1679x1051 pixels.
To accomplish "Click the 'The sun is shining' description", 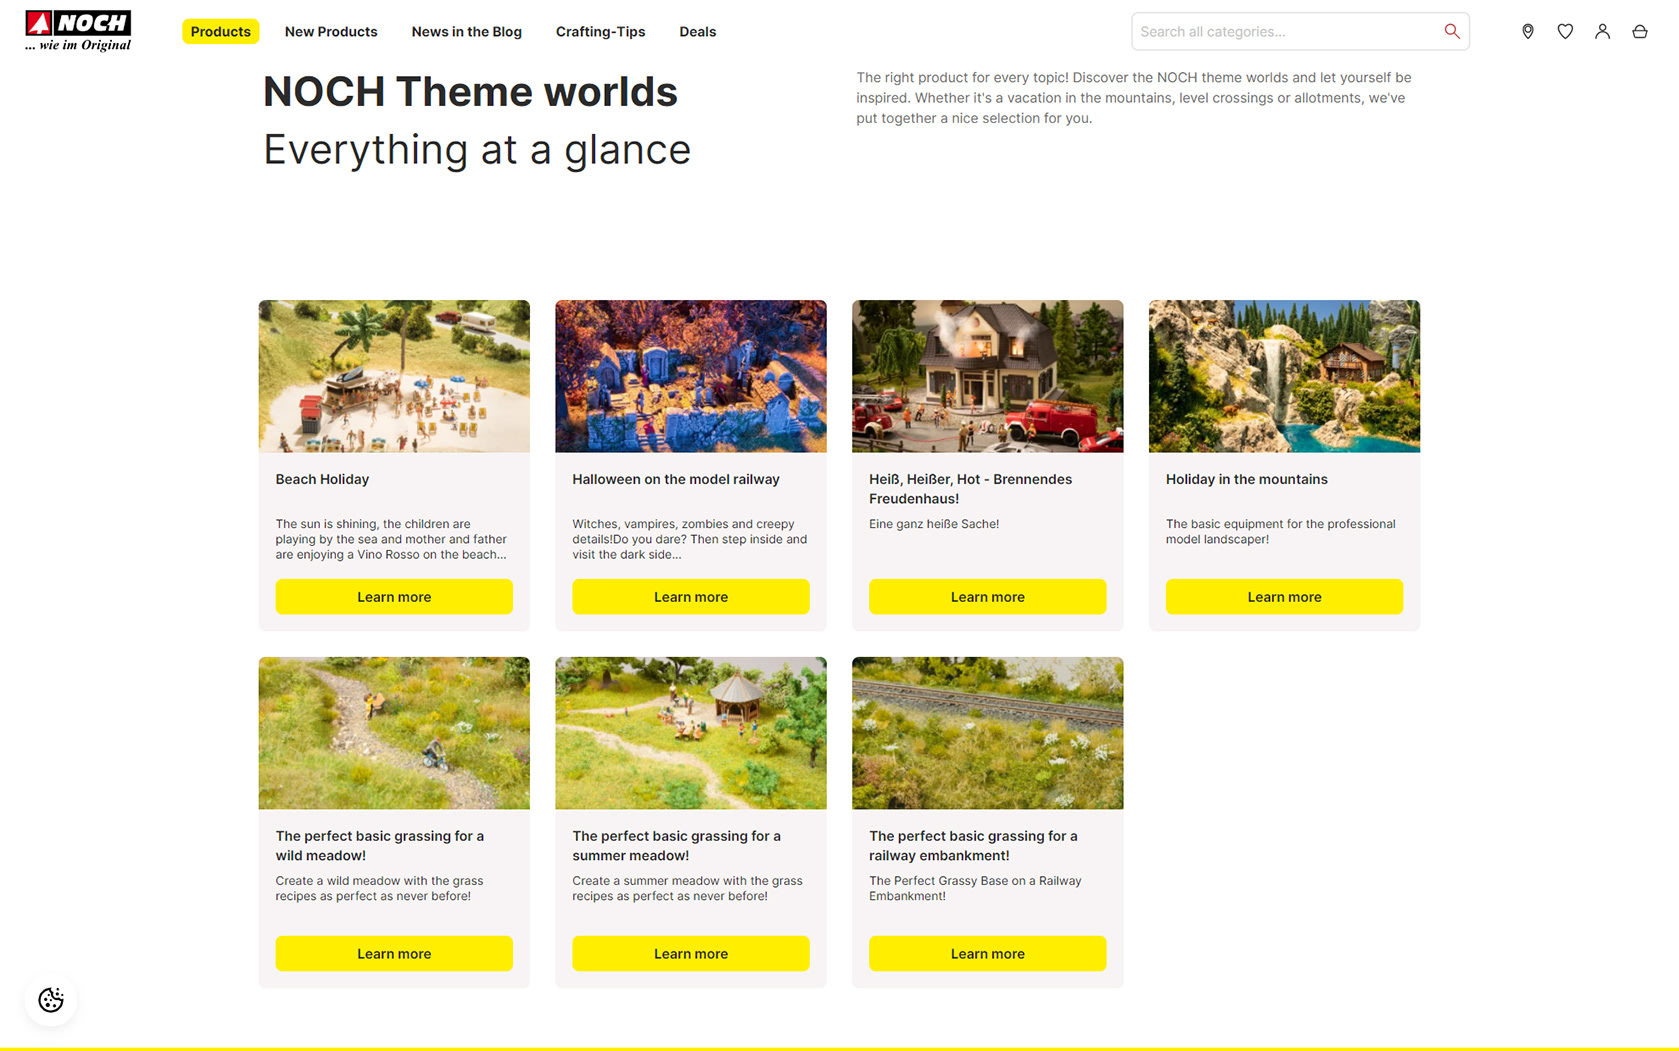I will coord(391,539).
